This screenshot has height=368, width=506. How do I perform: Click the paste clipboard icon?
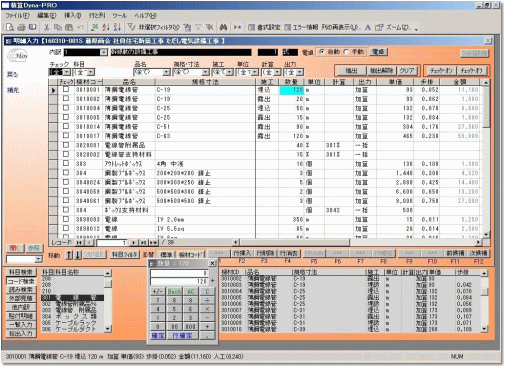[69, 27]
